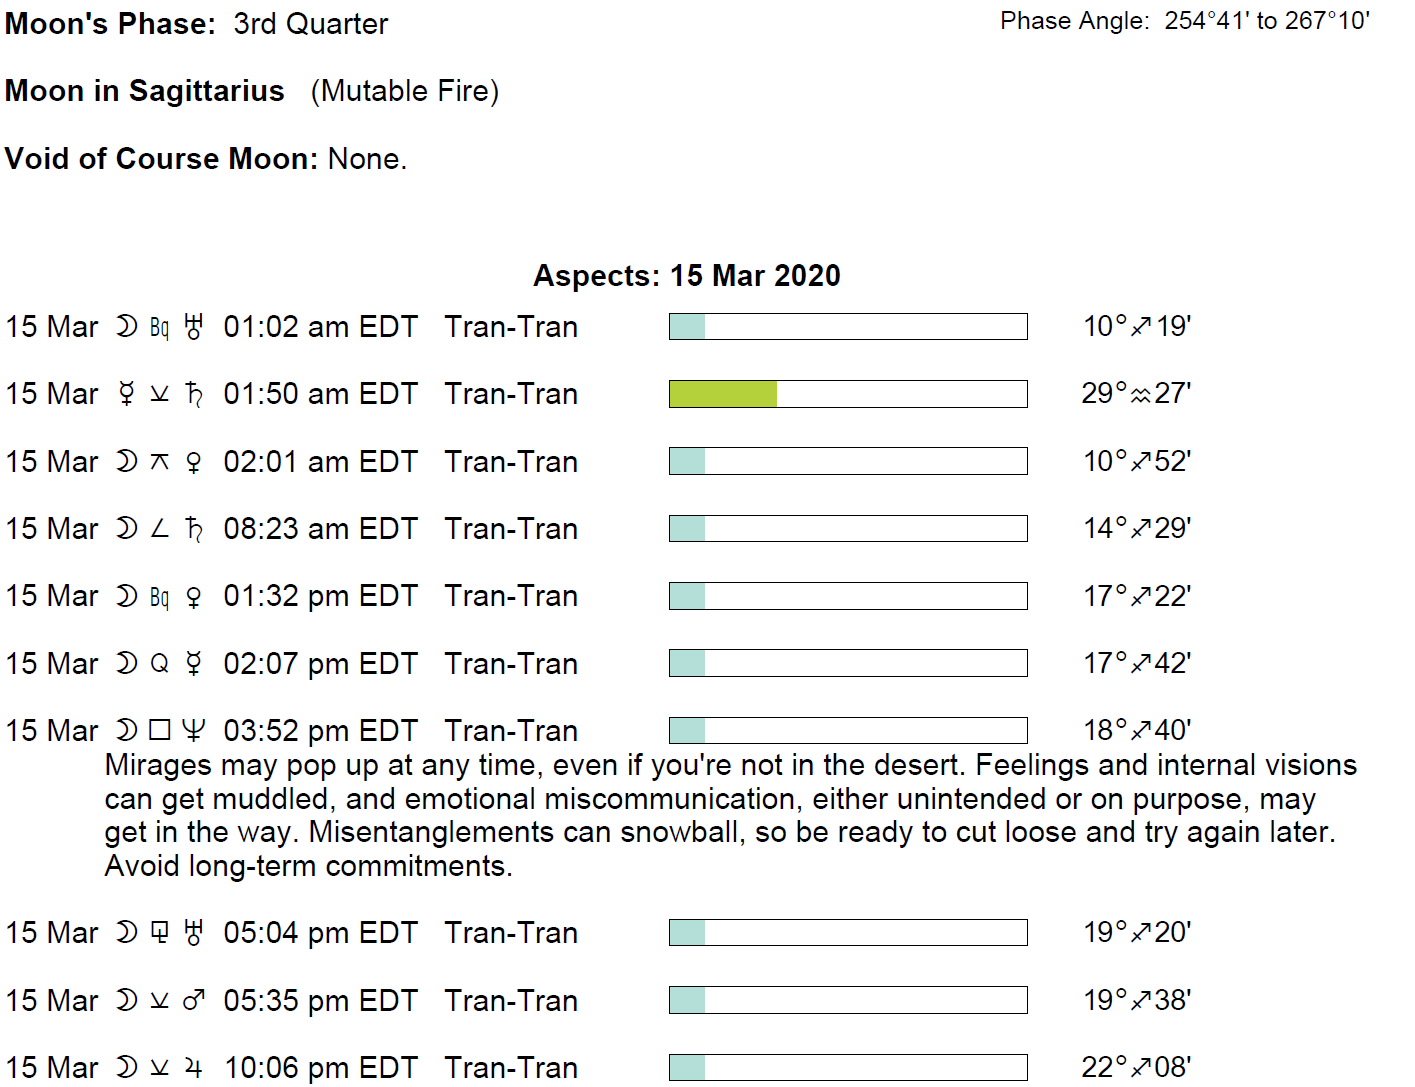Click the 05:04 pm EDT time entry
1415x1087 pixels.
pos(320,933)
